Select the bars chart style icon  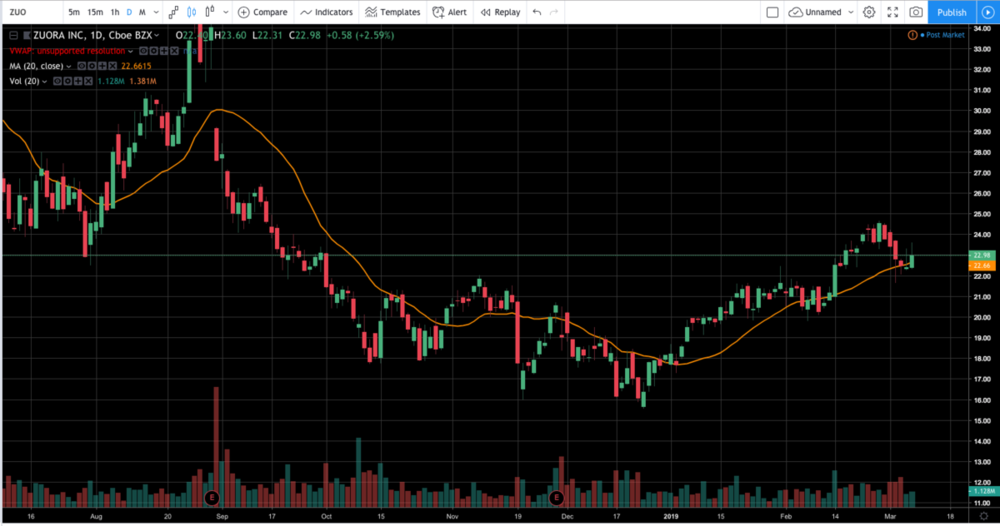[174, 12]
